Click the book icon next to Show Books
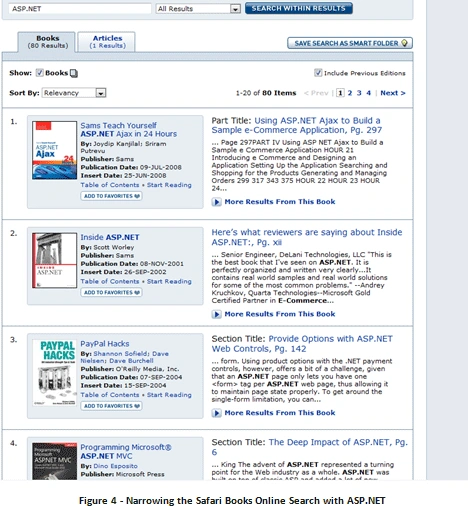468x506 pixels. tap(74, 73)
